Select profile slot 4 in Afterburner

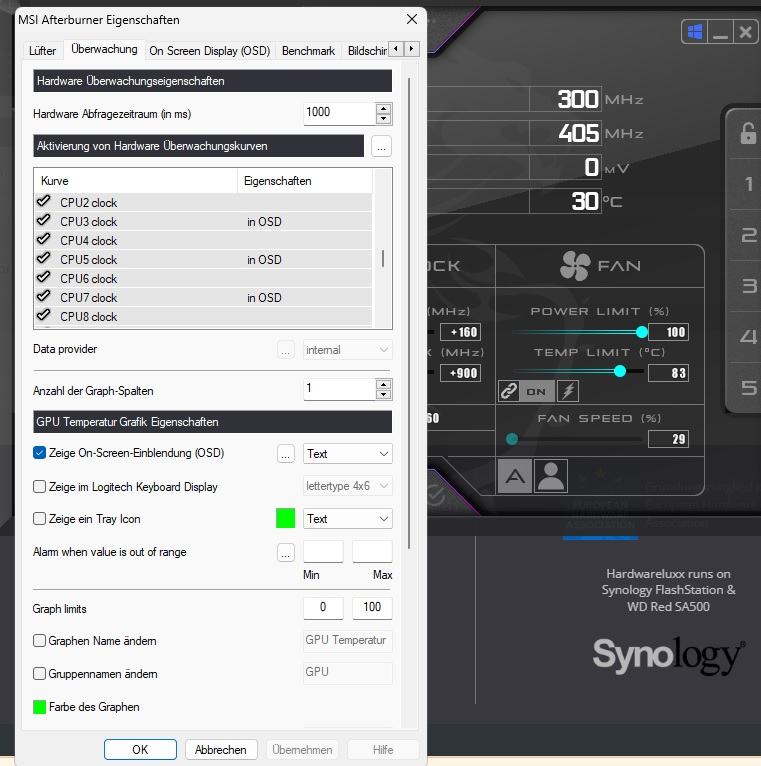747,337
